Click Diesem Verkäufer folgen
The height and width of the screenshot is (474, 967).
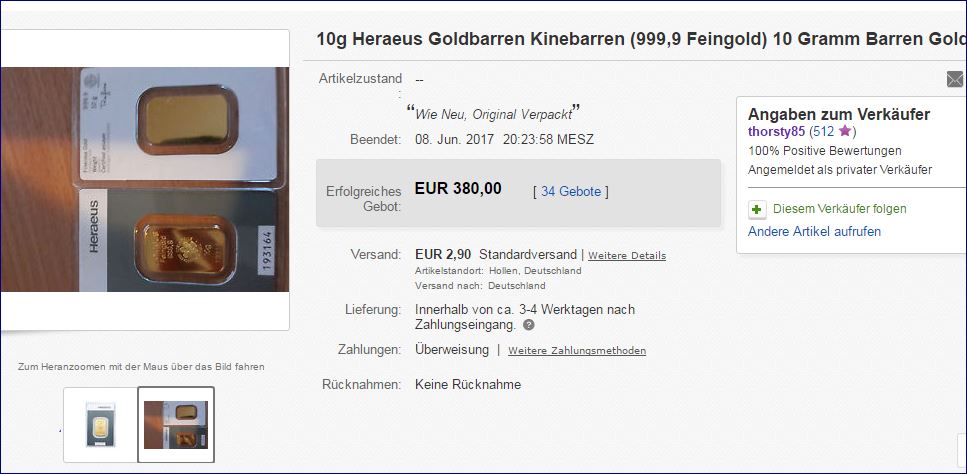(840, 209)
